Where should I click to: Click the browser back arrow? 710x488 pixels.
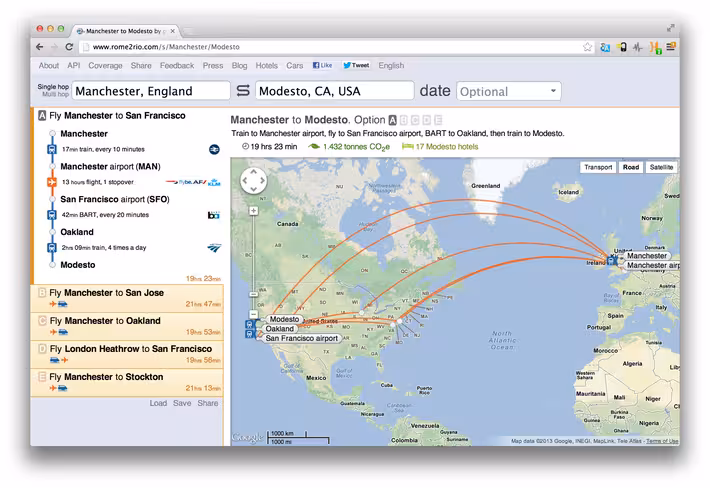pos(40,47)
